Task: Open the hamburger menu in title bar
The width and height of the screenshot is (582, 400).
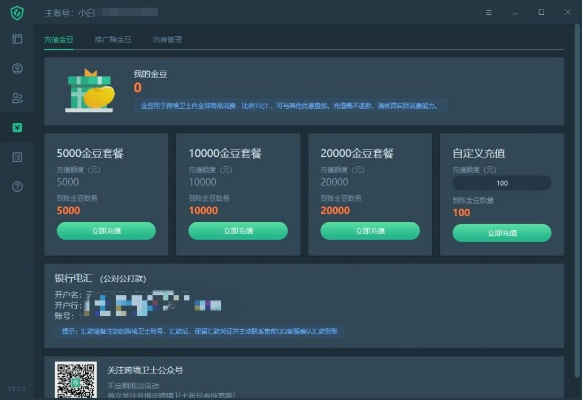Action: pyautogui.click(x=489, y=13)
